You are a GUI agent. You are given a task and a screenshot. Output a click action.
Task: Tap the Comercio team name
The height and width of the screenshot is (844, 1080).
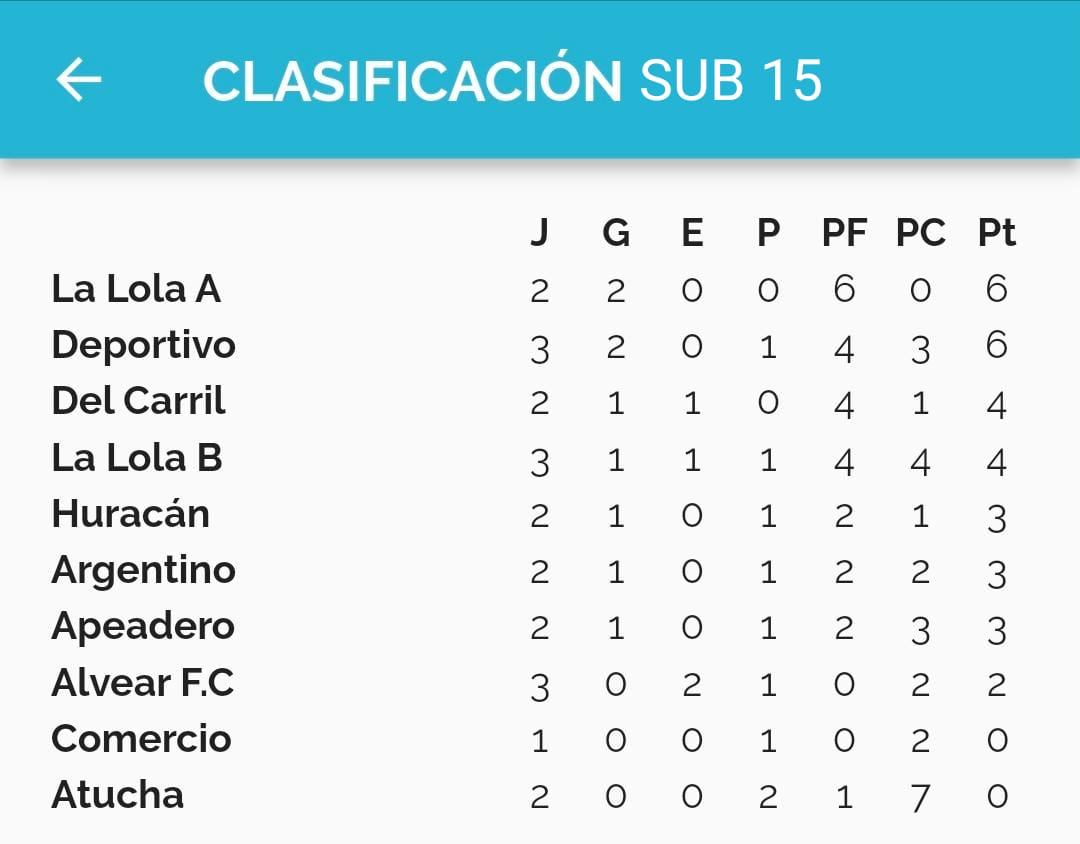pyautogui.click(x=141, y=739)
